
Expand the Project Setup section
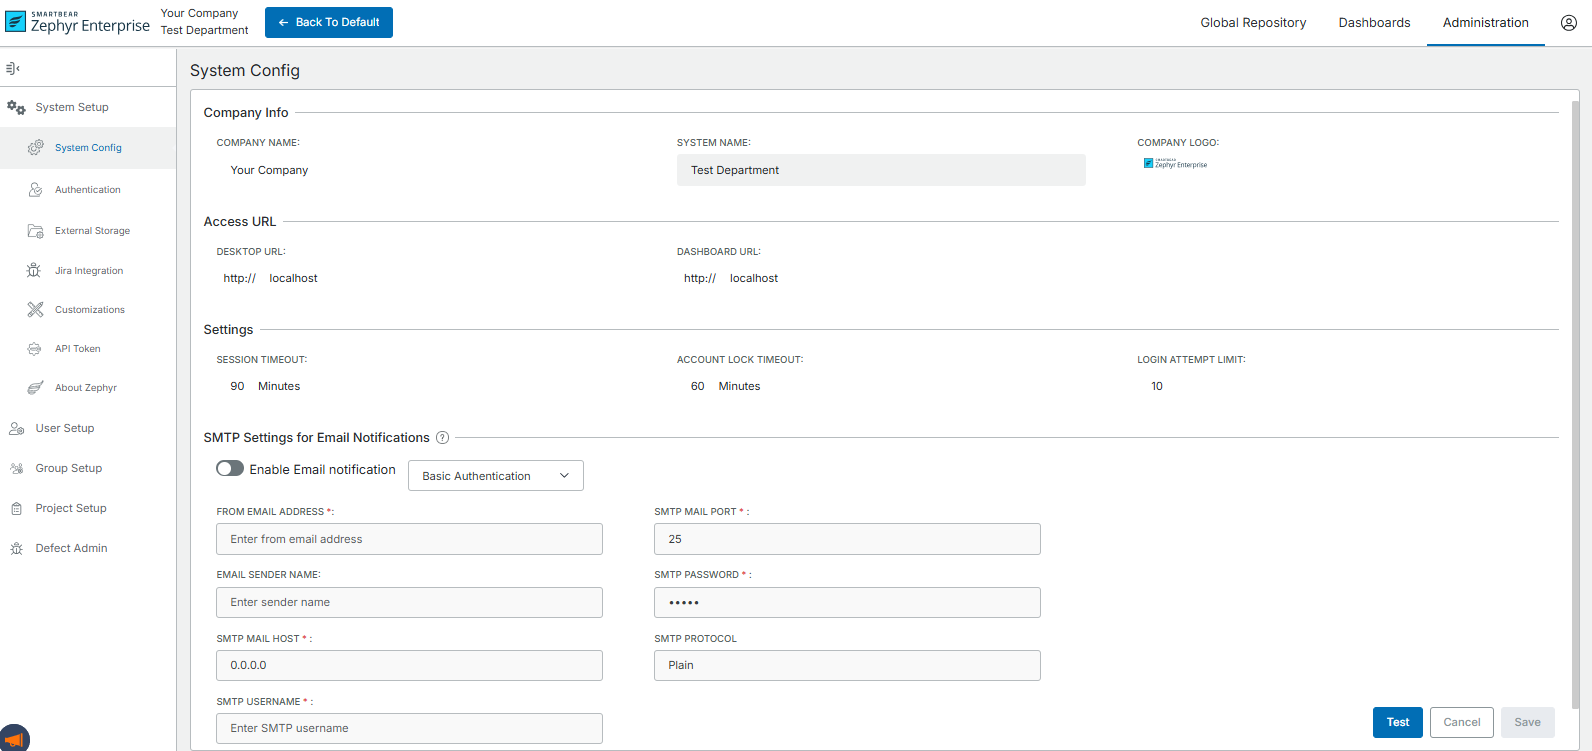click(71, 508)
